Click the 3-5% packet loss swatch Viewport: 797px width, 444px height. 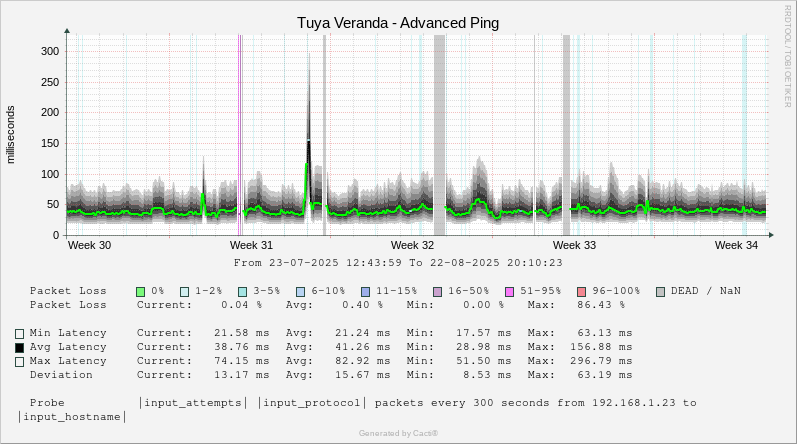pyautogui.click(x=243, y=292)
